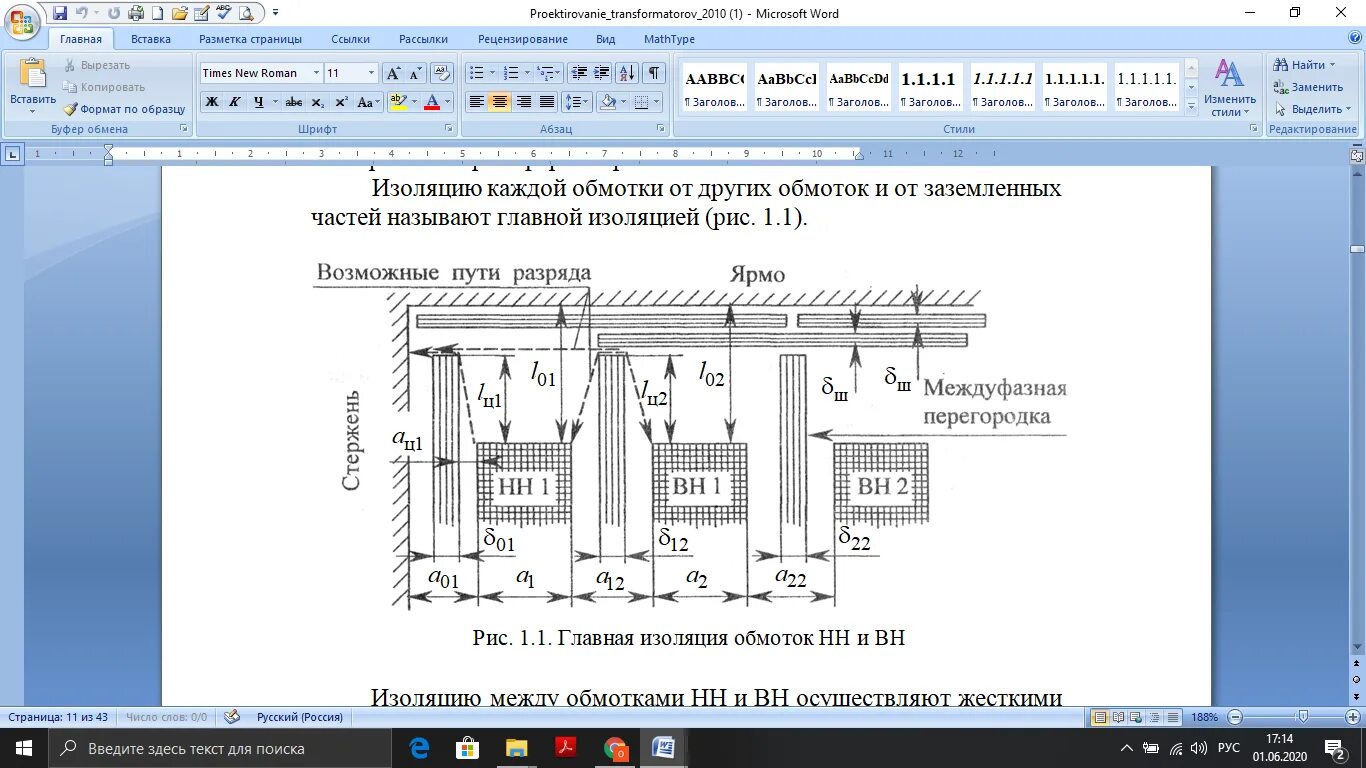This screenshot has height=768, width=1366.
Task: Click the Open folder icon in quick access toolbar
Action: 180,13
